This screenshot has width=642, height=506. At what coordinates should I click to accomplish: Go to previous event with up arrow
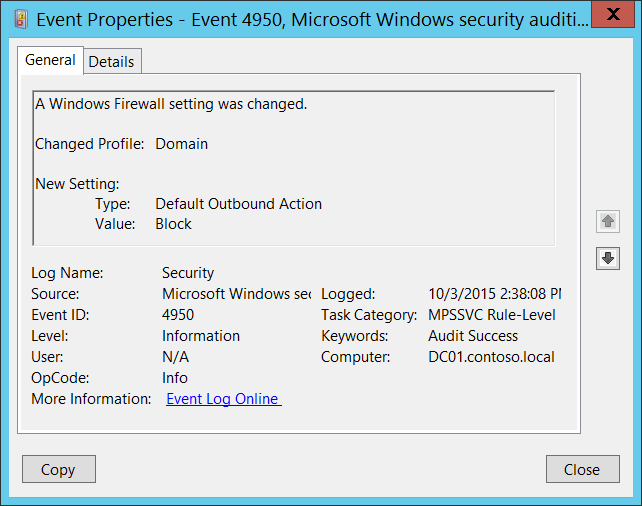607,222
